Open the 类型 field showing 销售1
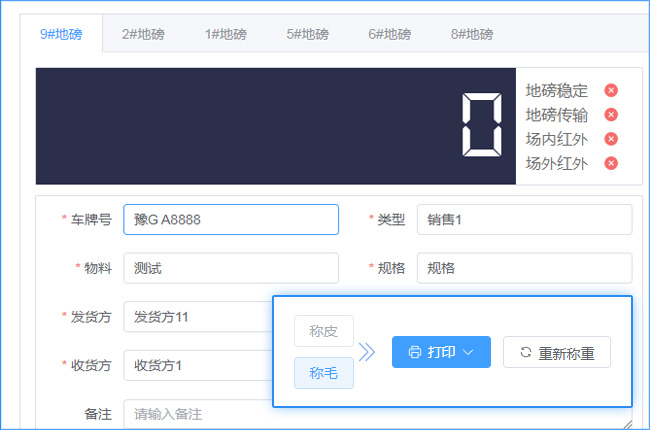Image resolution: width=650 pixels, height=430 pixels. pos(524,220)
